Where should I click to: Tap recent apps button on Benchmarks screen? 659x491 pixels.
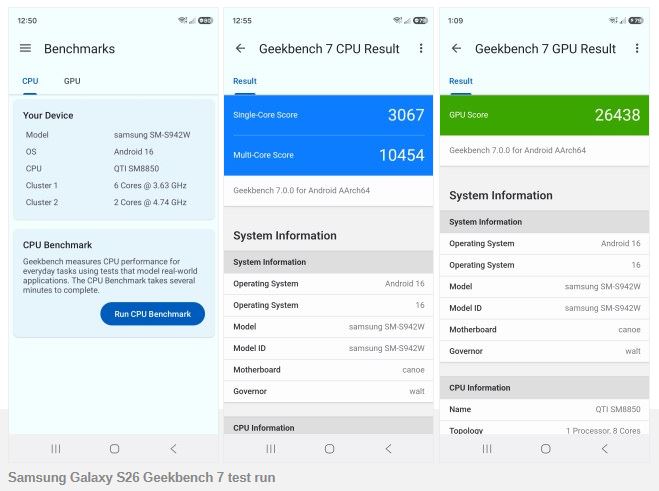click(56, 449)
